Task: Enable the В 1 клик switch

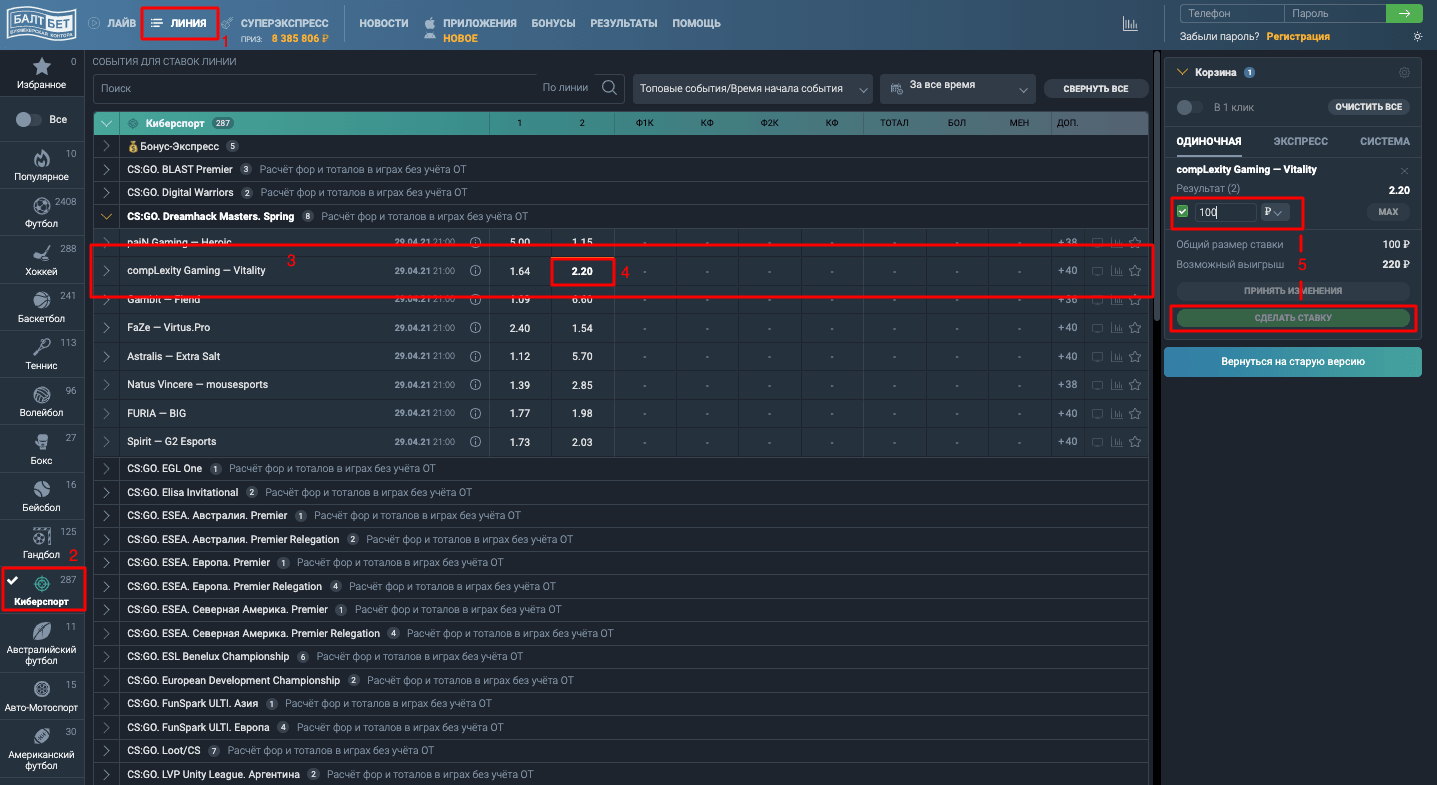Action: (x=1190, y=107)
